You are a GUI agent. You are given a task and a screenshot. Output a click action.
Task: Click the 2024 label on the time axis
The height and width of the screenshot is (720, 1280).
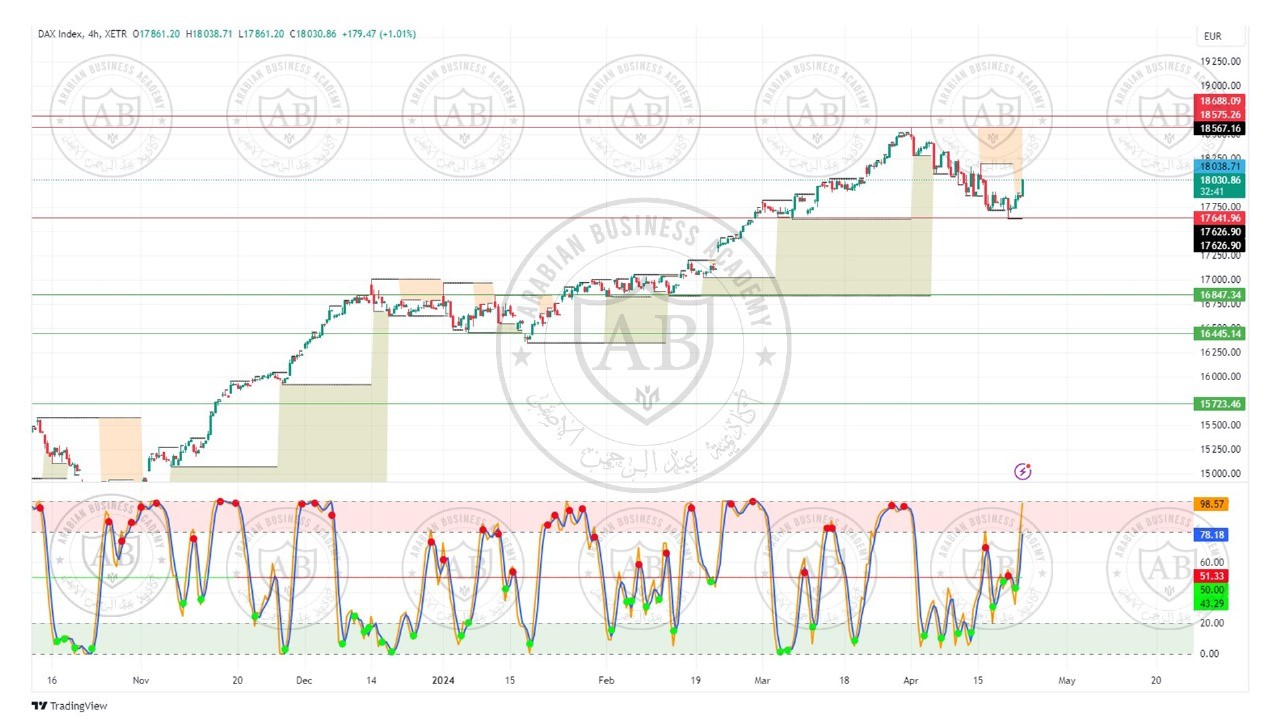click(x=443, y=680)
